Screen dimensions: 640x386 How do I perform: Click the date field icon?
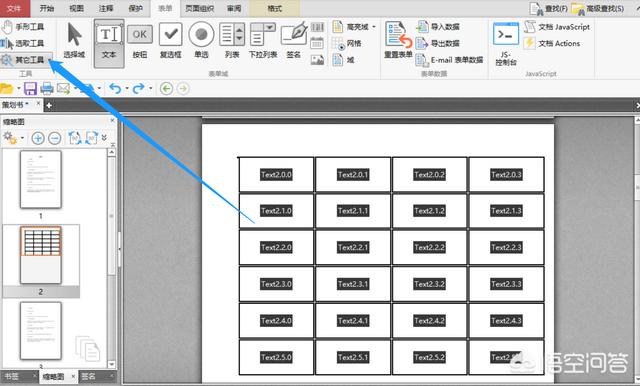(x=317, y=43)
